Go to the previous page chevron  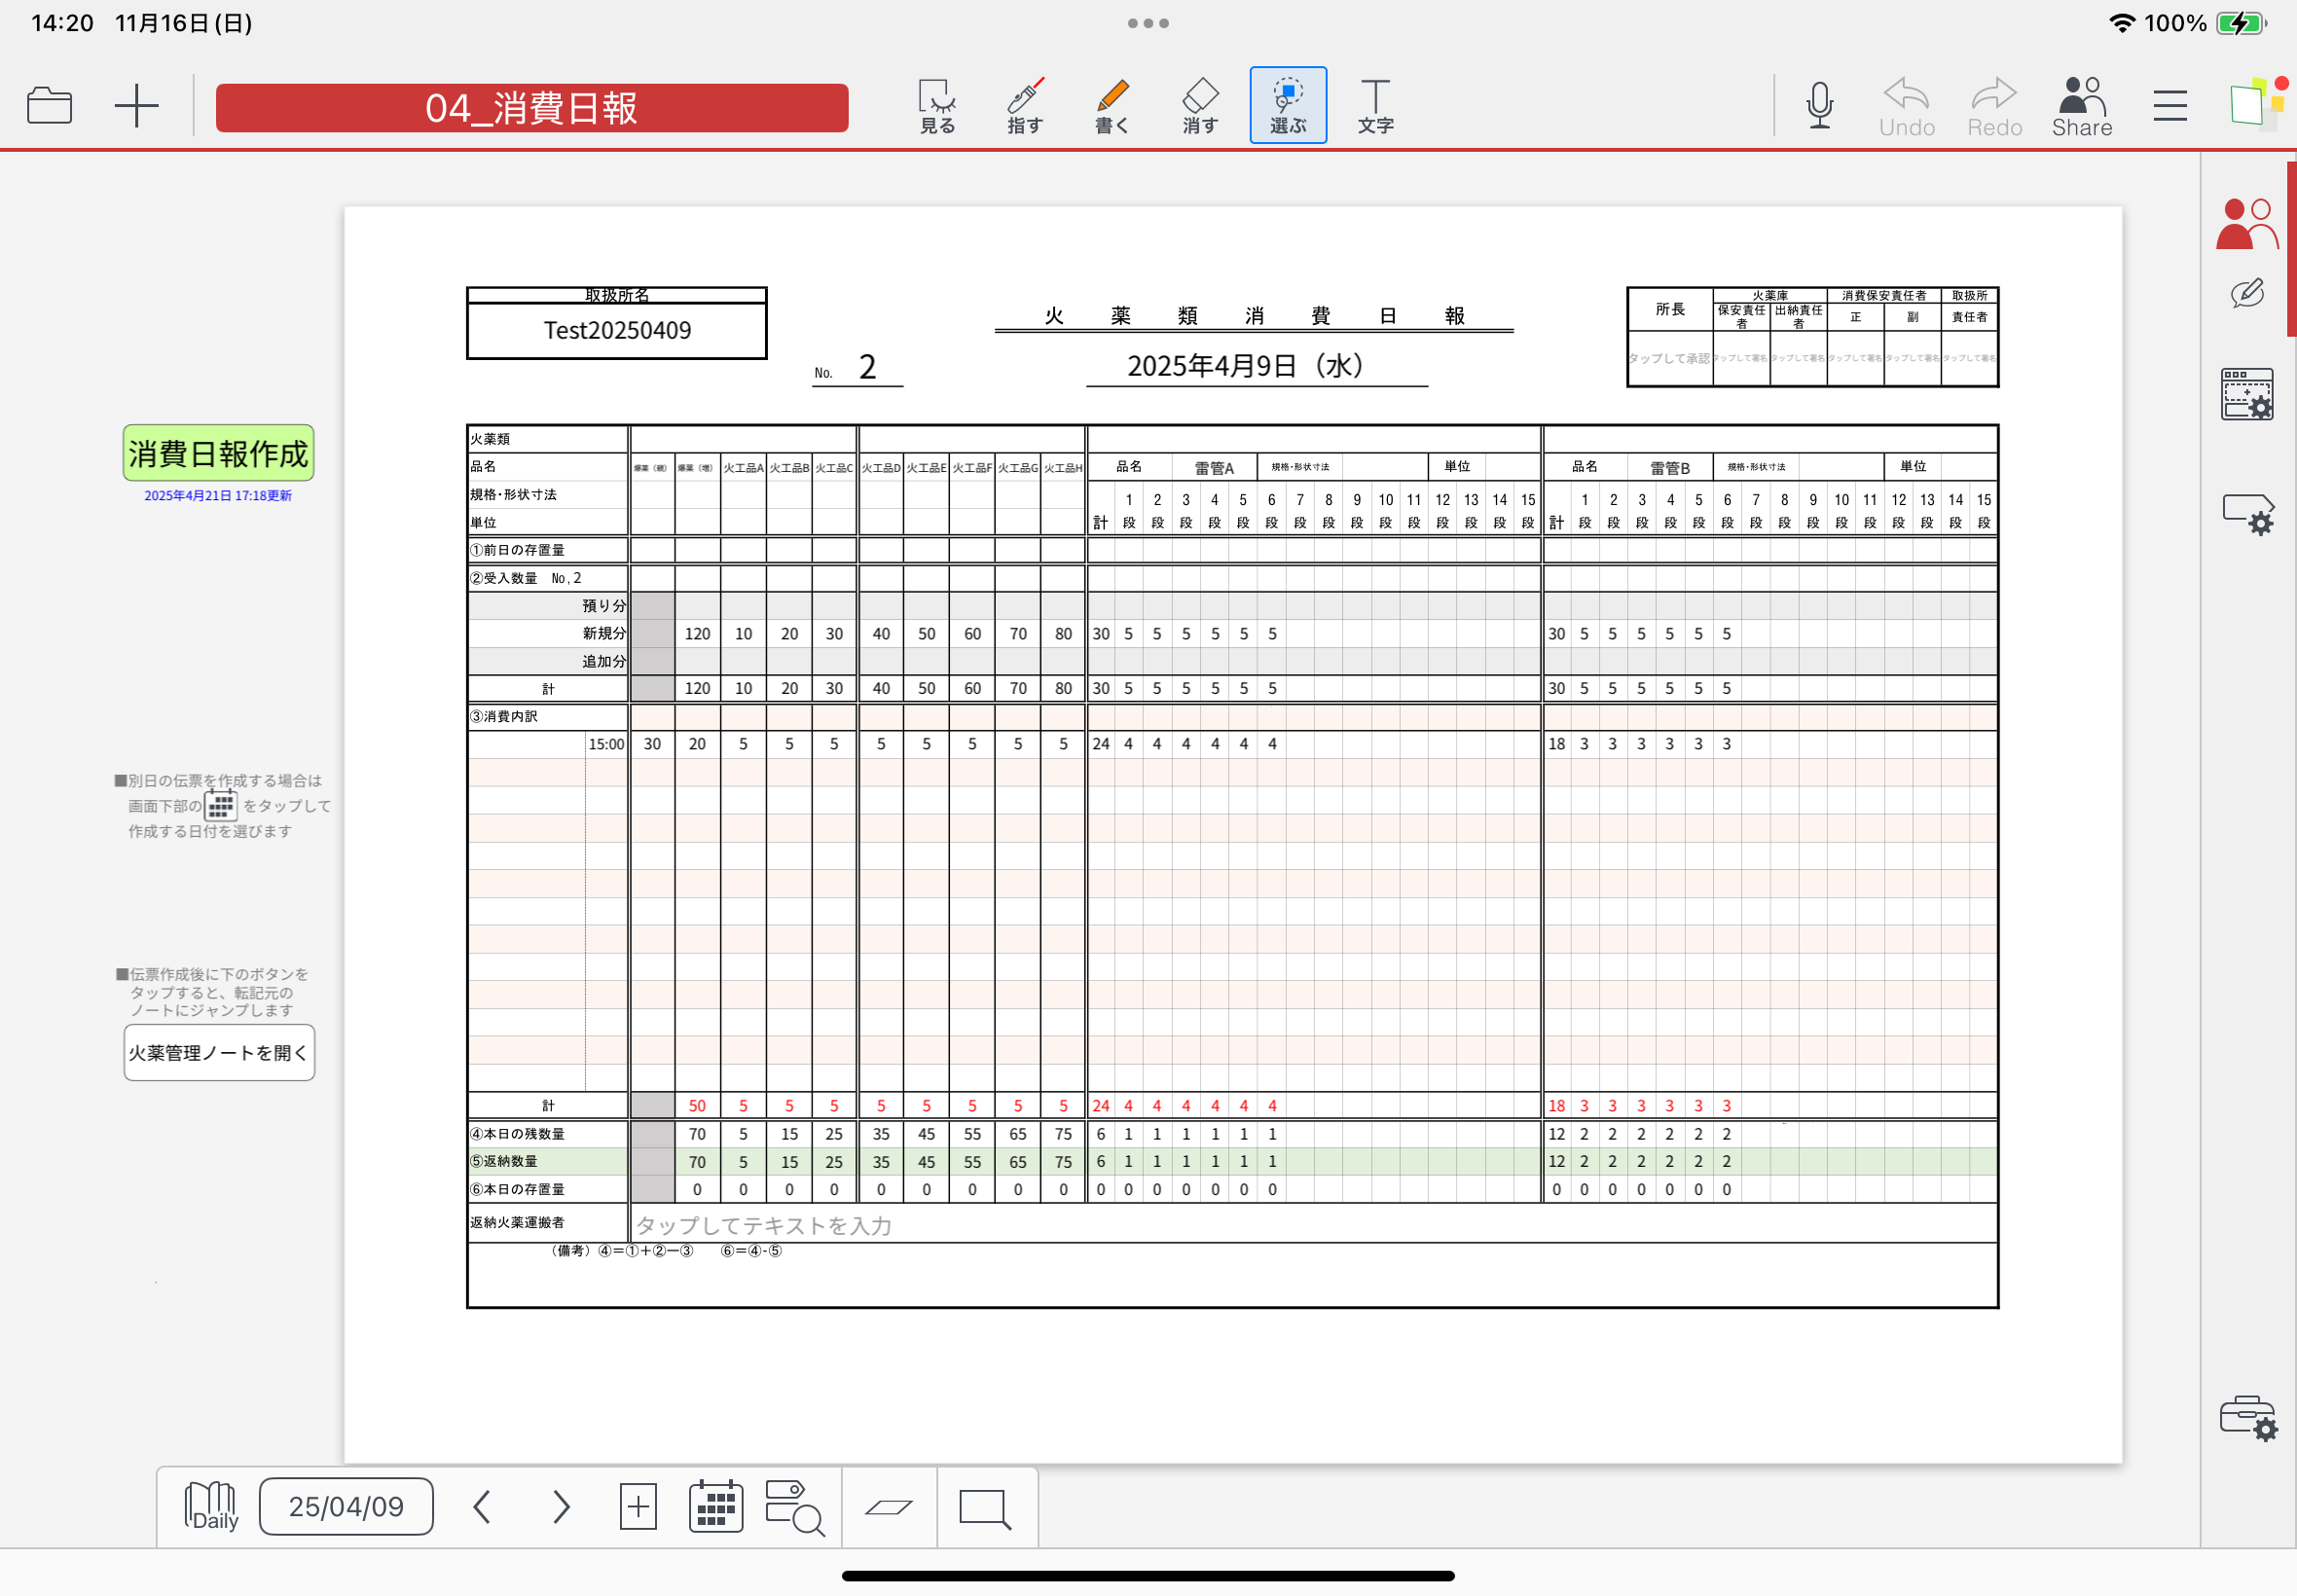click(x=482, y=1506)
